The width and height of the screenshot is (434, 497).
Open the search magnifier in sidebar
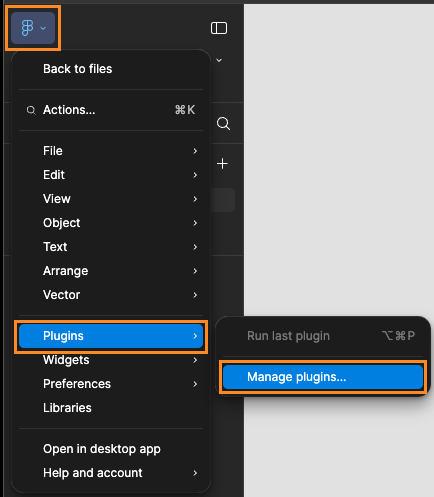[x=223, y=124]
